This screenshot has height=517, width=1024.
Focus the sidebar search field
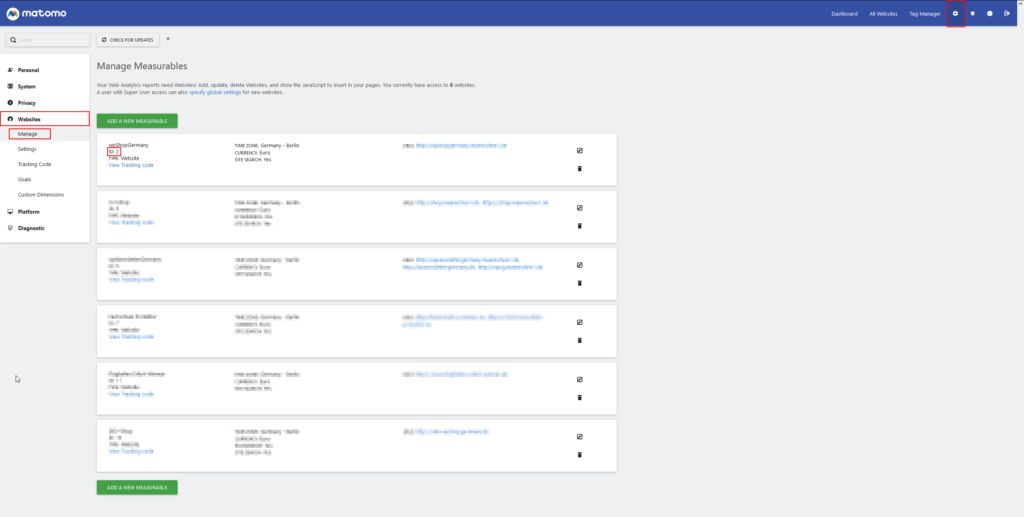tap(48, 40)
